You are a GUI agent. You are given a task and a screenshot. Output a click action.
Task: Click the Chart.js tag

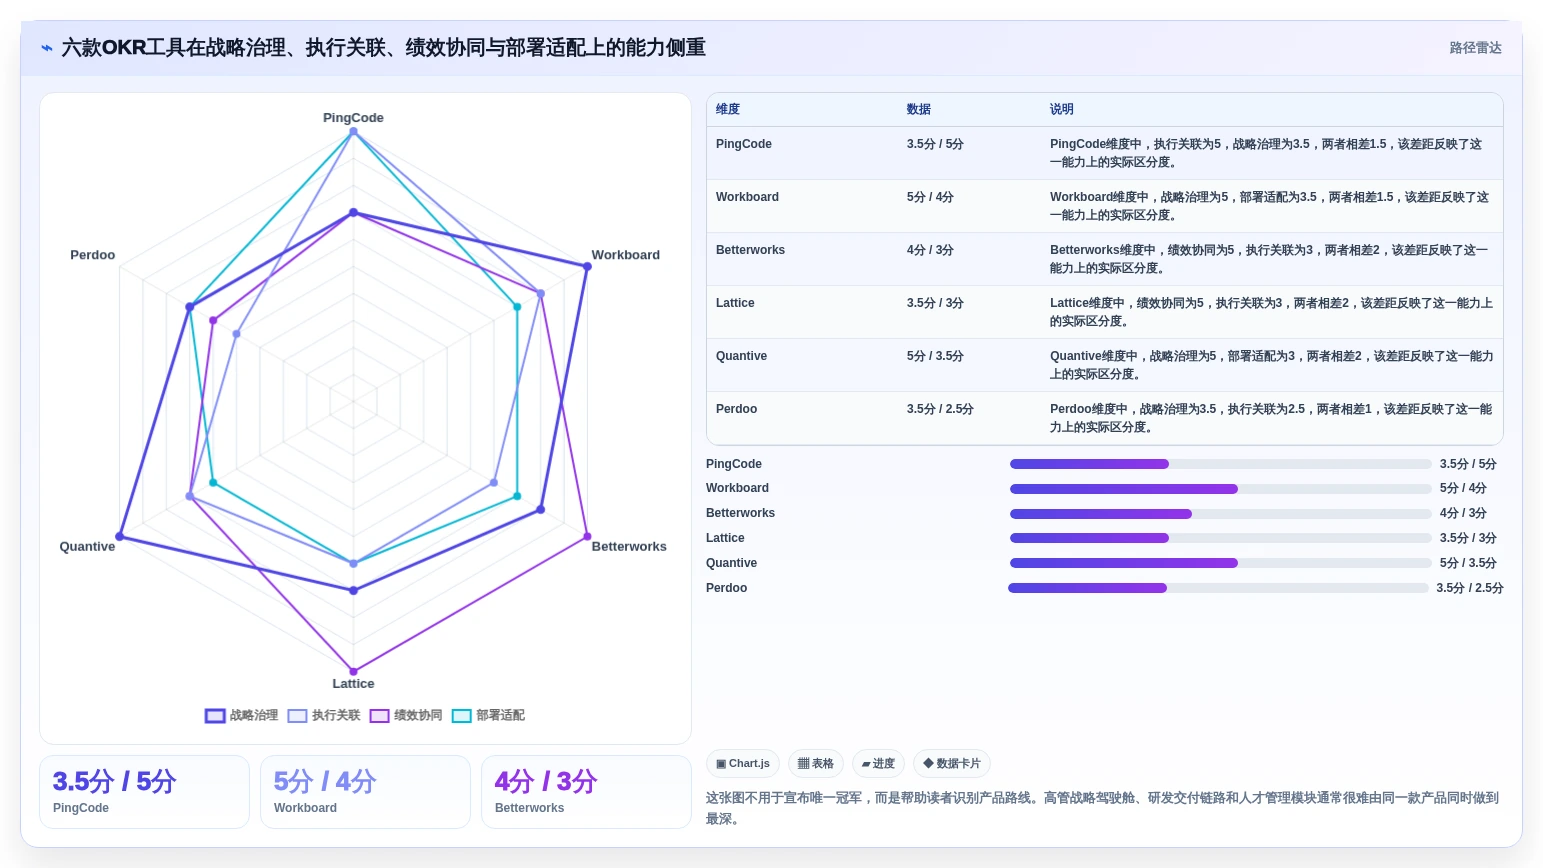tap(743, 764)
